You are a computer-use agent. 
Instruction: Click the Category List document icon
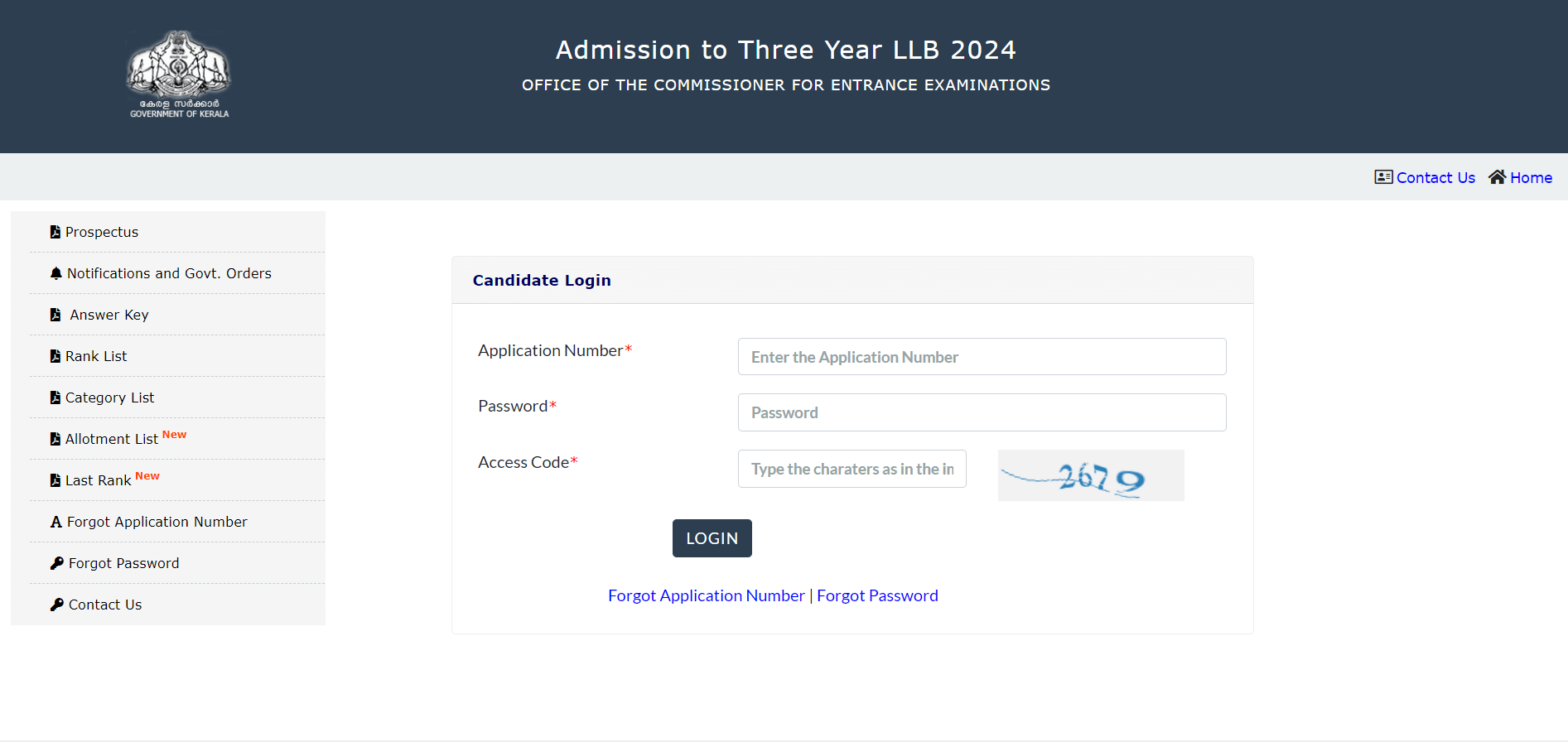(55, 397)
